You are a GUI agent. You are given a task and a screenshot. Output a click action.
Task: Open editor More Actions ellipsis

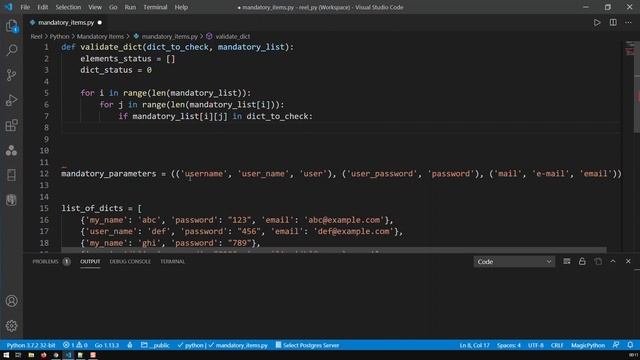click(x=628, y=22)
